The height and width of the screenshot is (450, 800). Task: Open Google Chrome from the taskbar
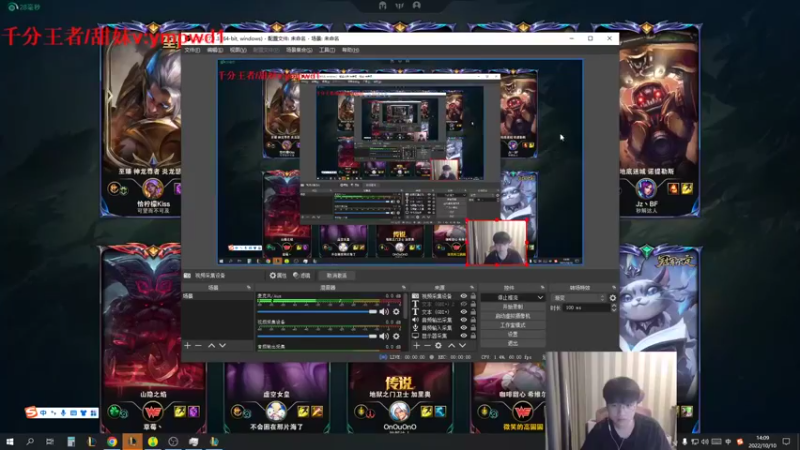(112, 441)
